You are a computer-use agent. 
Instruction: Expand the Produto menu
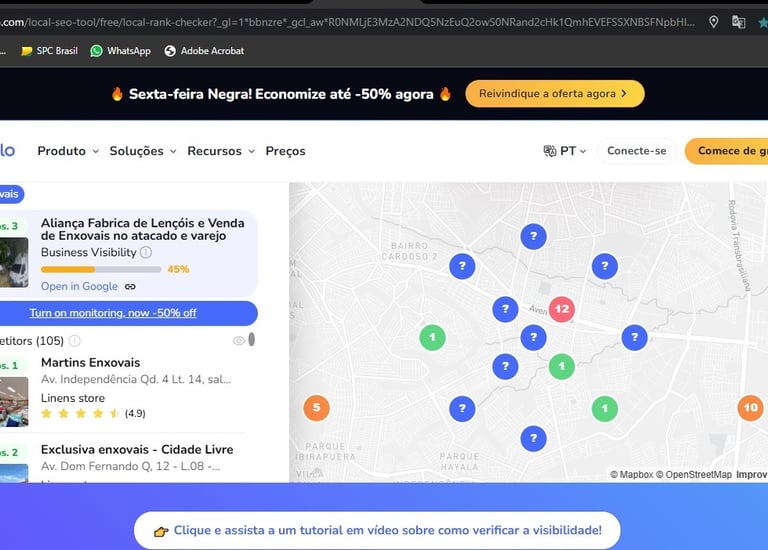click(x=68, y=151)
